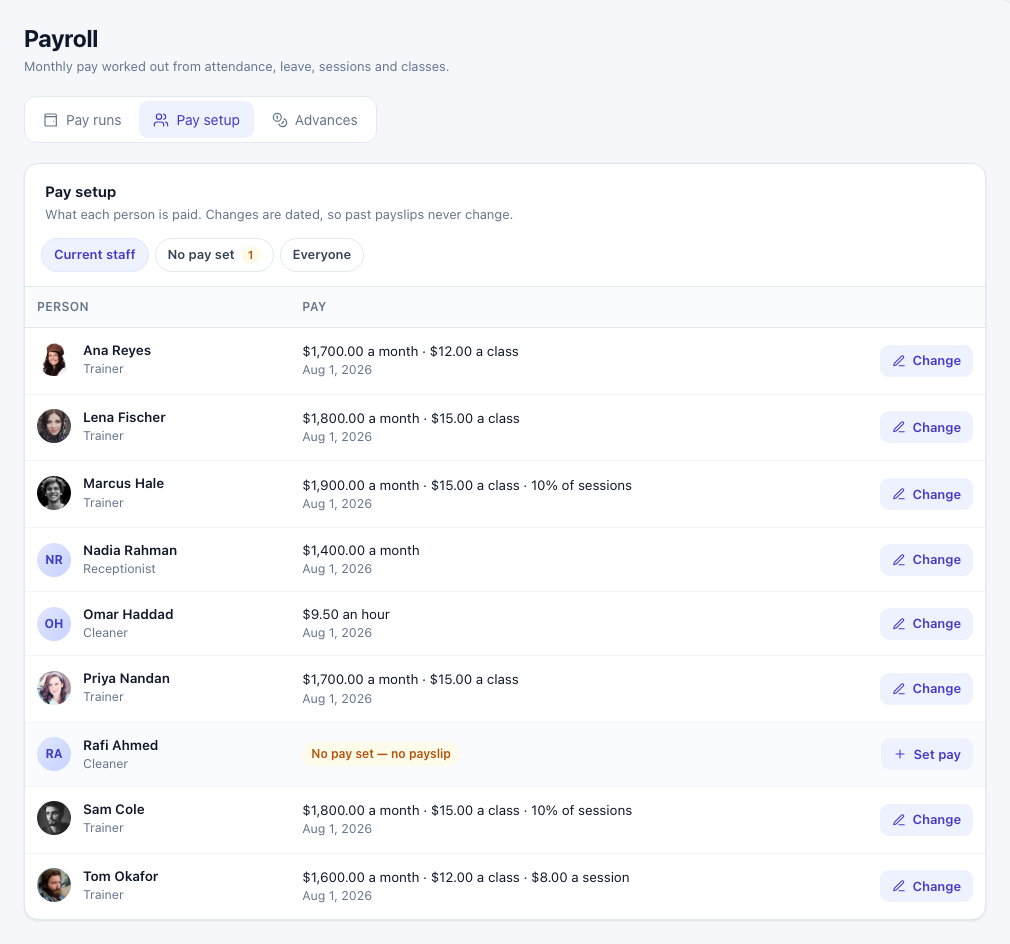
Task: Click the PAY column header
Action: [x=314, y=307]
